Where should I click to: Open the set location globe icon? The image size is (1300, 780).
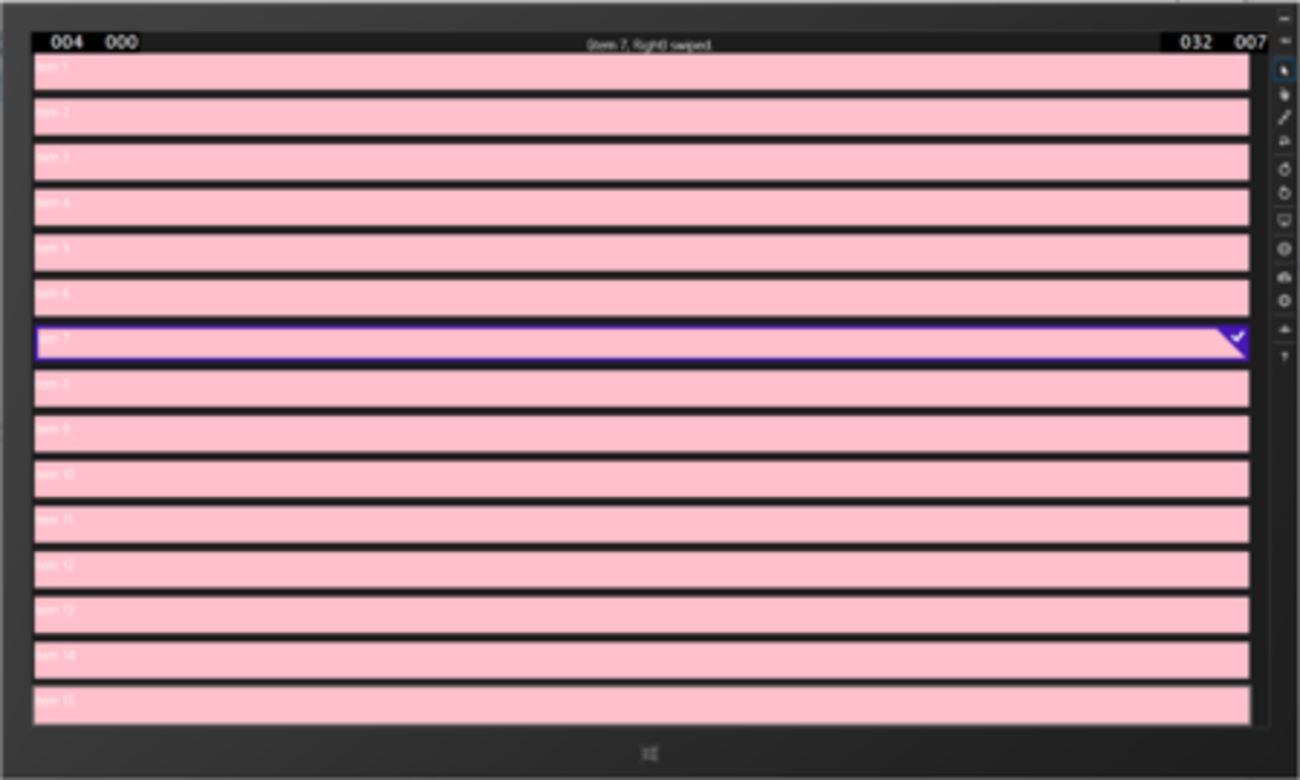click(x=1285, y=249)
